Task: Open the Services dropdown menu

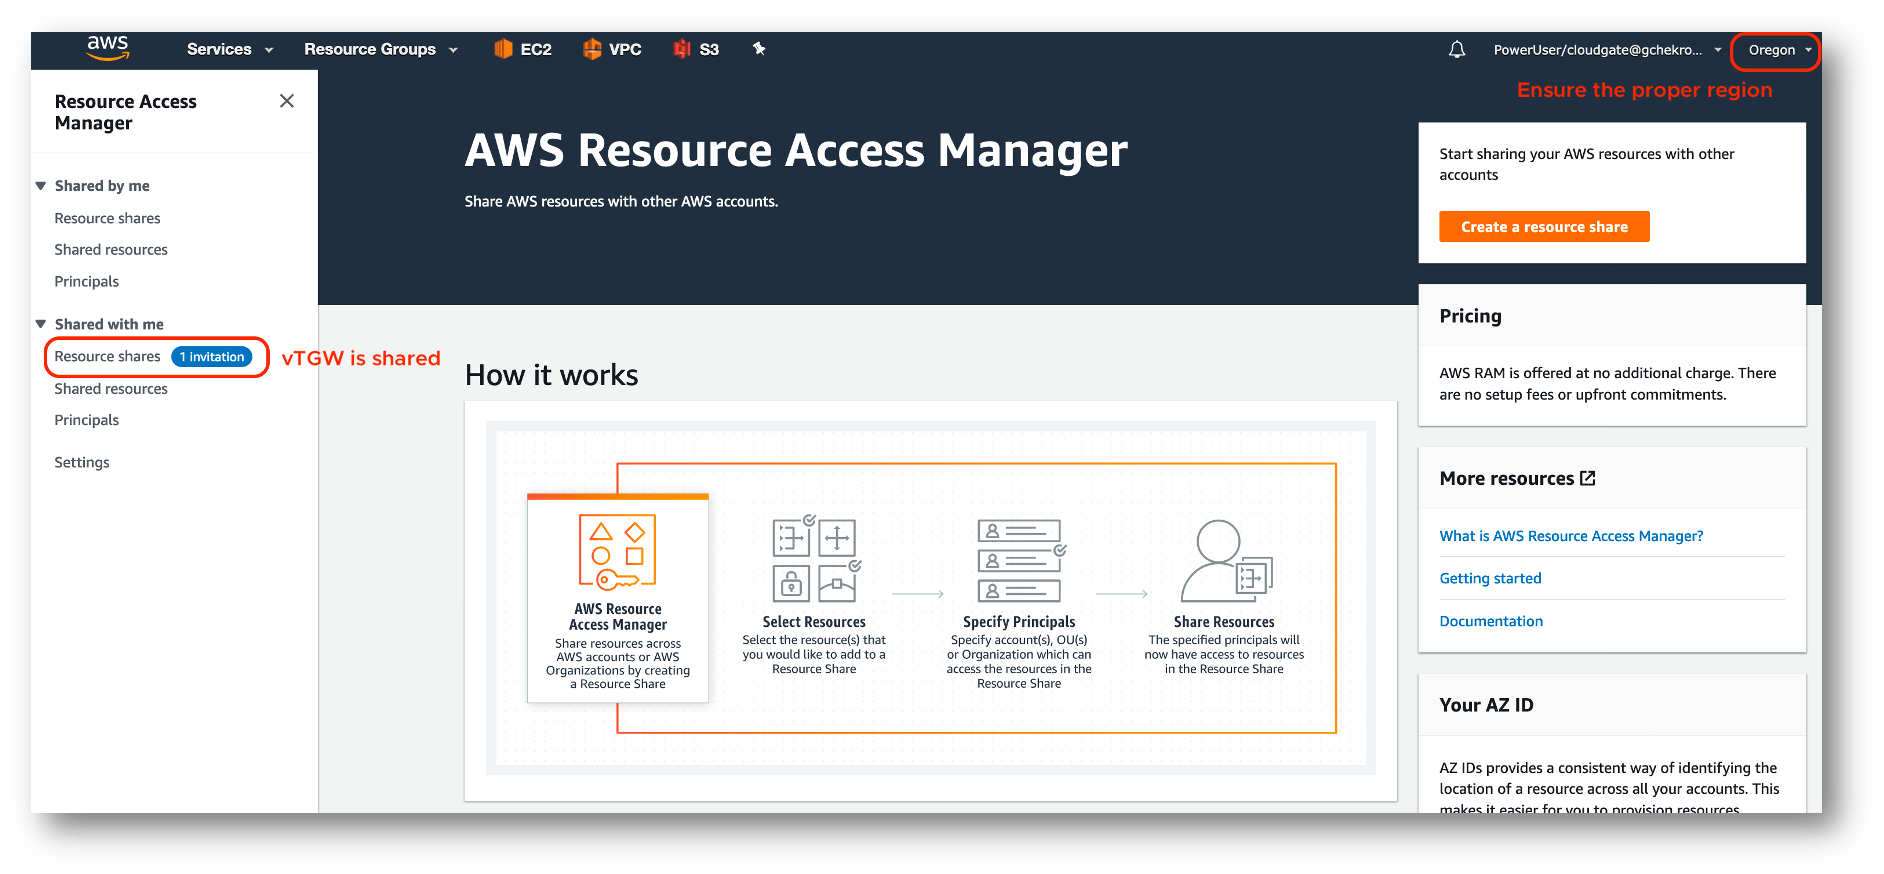Action: [x=230, y=49]
